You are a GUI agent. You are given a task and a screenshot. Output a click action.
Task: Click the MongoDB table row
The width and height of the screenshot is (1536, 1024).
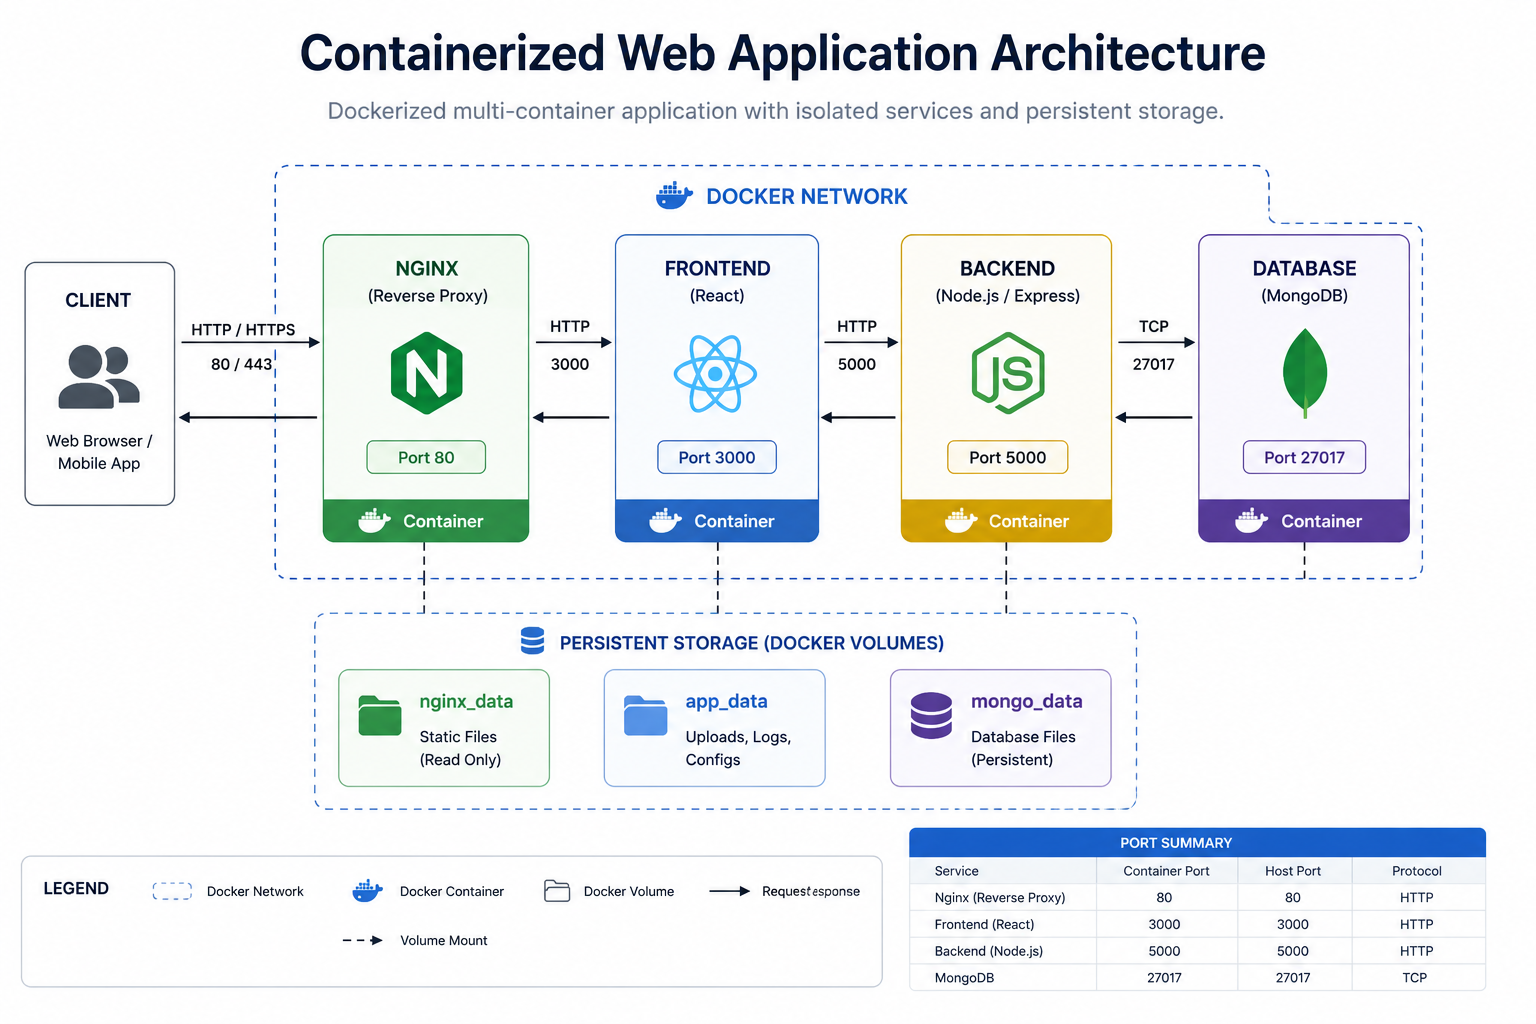click(x=1197, y=977)
